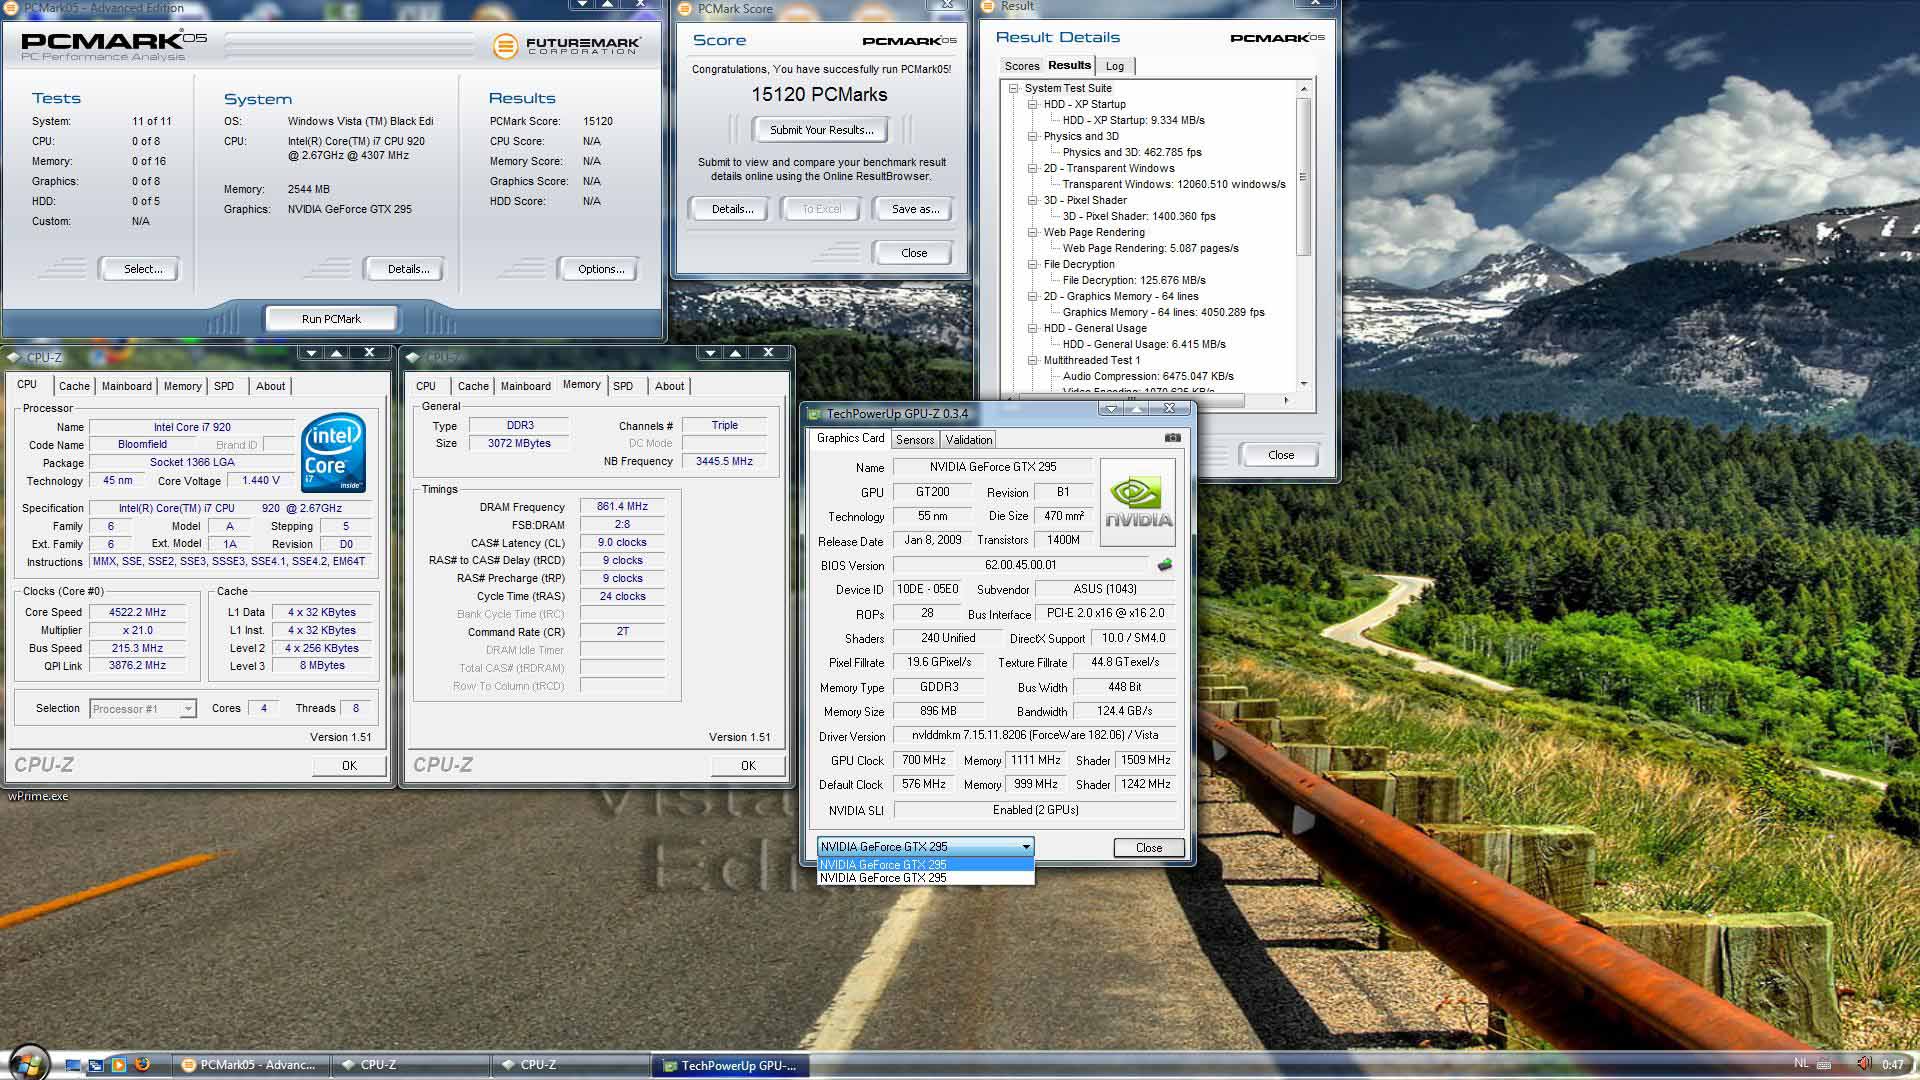1920x1080 pixels.
Task: Collapse the Physics and 3D node
Action: coord(1032,136)
